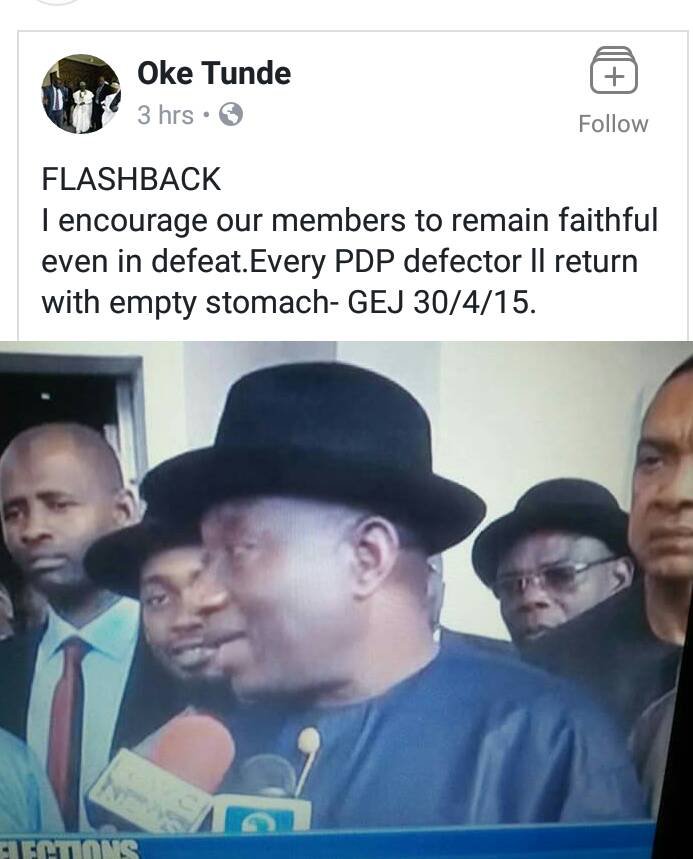Open Oke Tunde's profile picture
This screenshot has height=859, width=693.
[x=81, y=94]
